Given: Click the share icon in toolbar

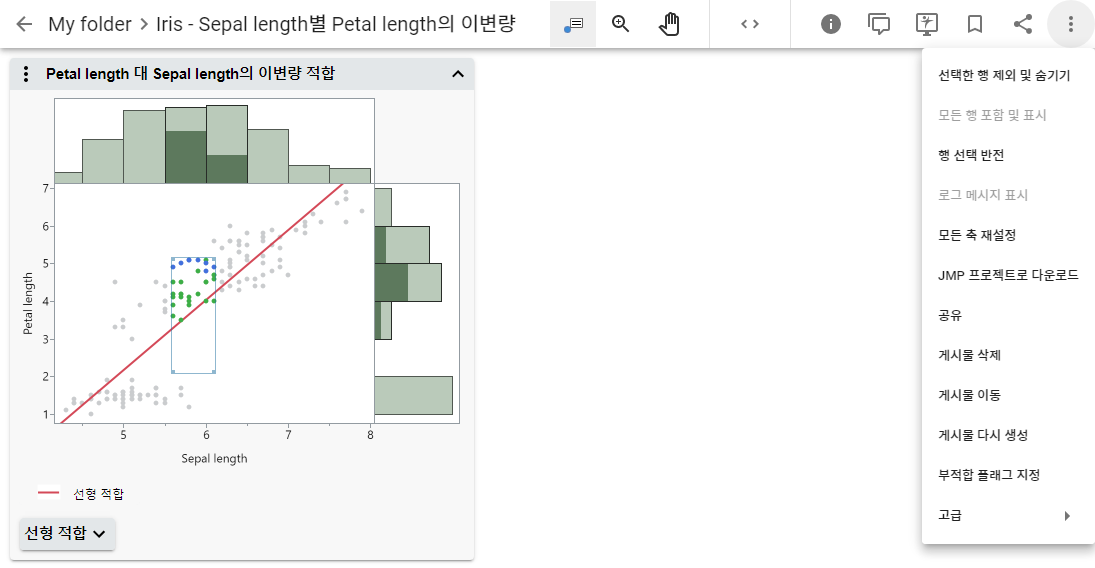Looking at the screenshot, I should click(1023, 24).
